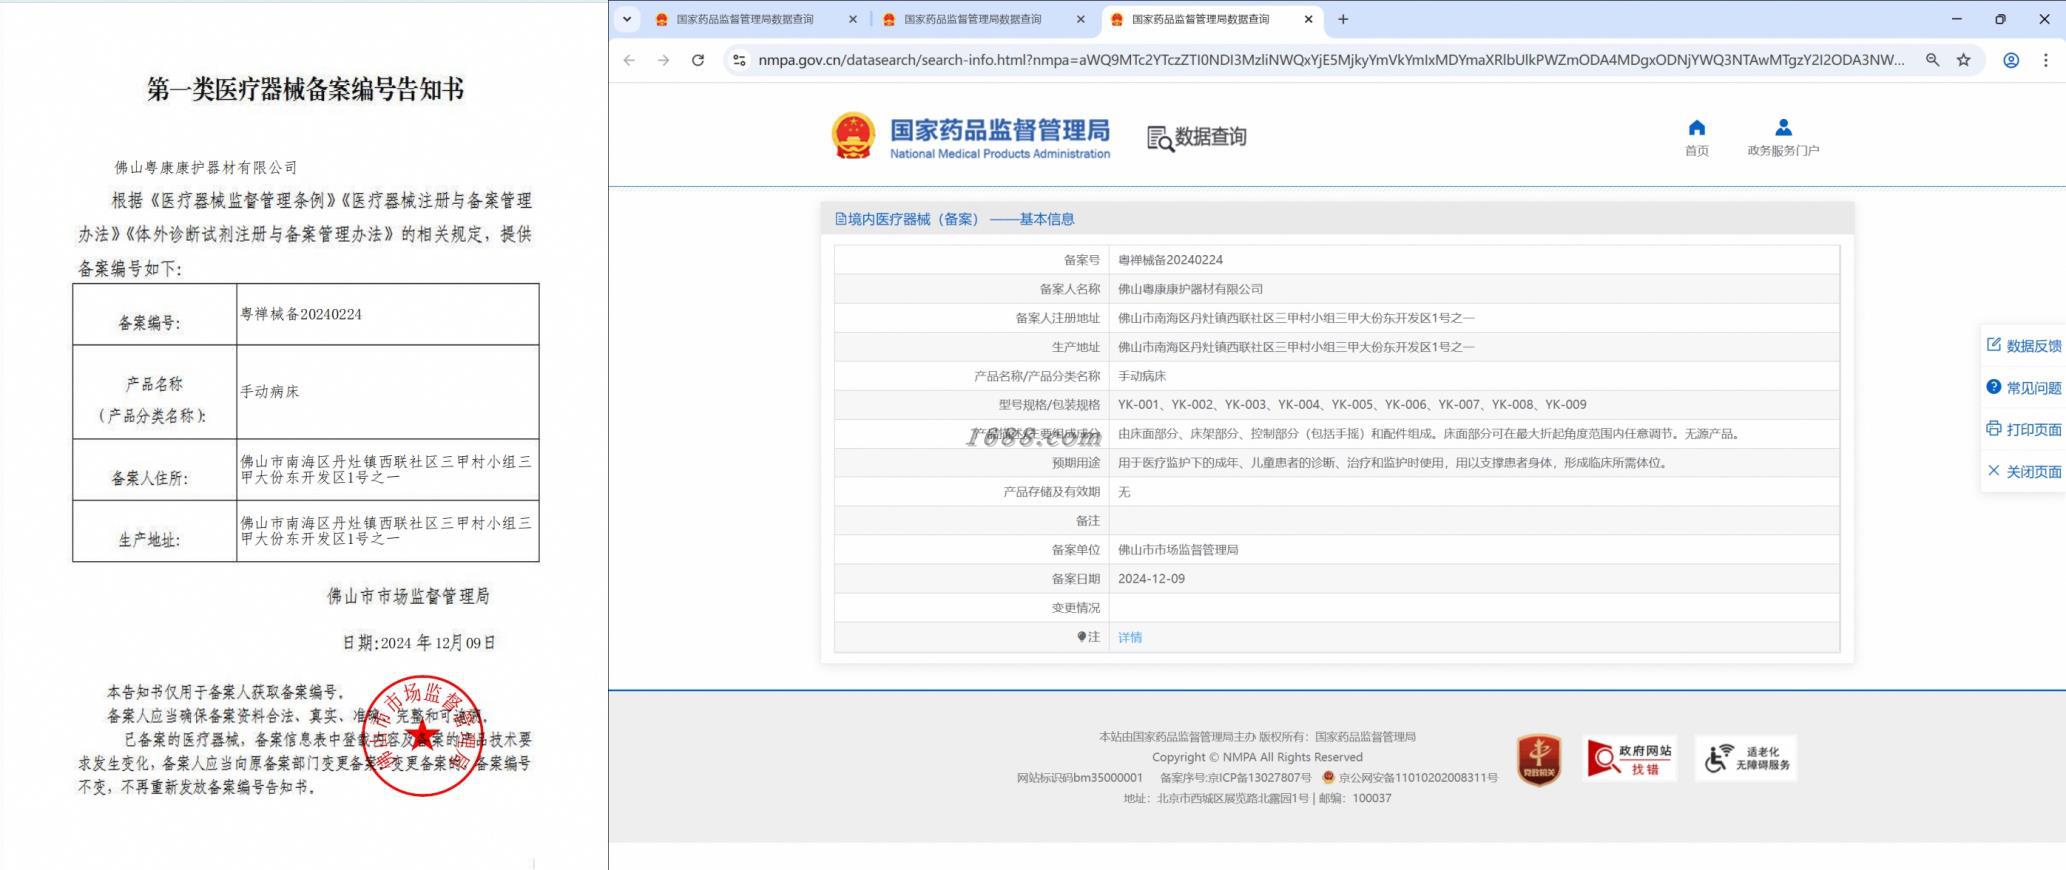Select the 预期用途 intended use text
The width and height of the screenshot is (2066, 870).
(x=1395, y=463)
